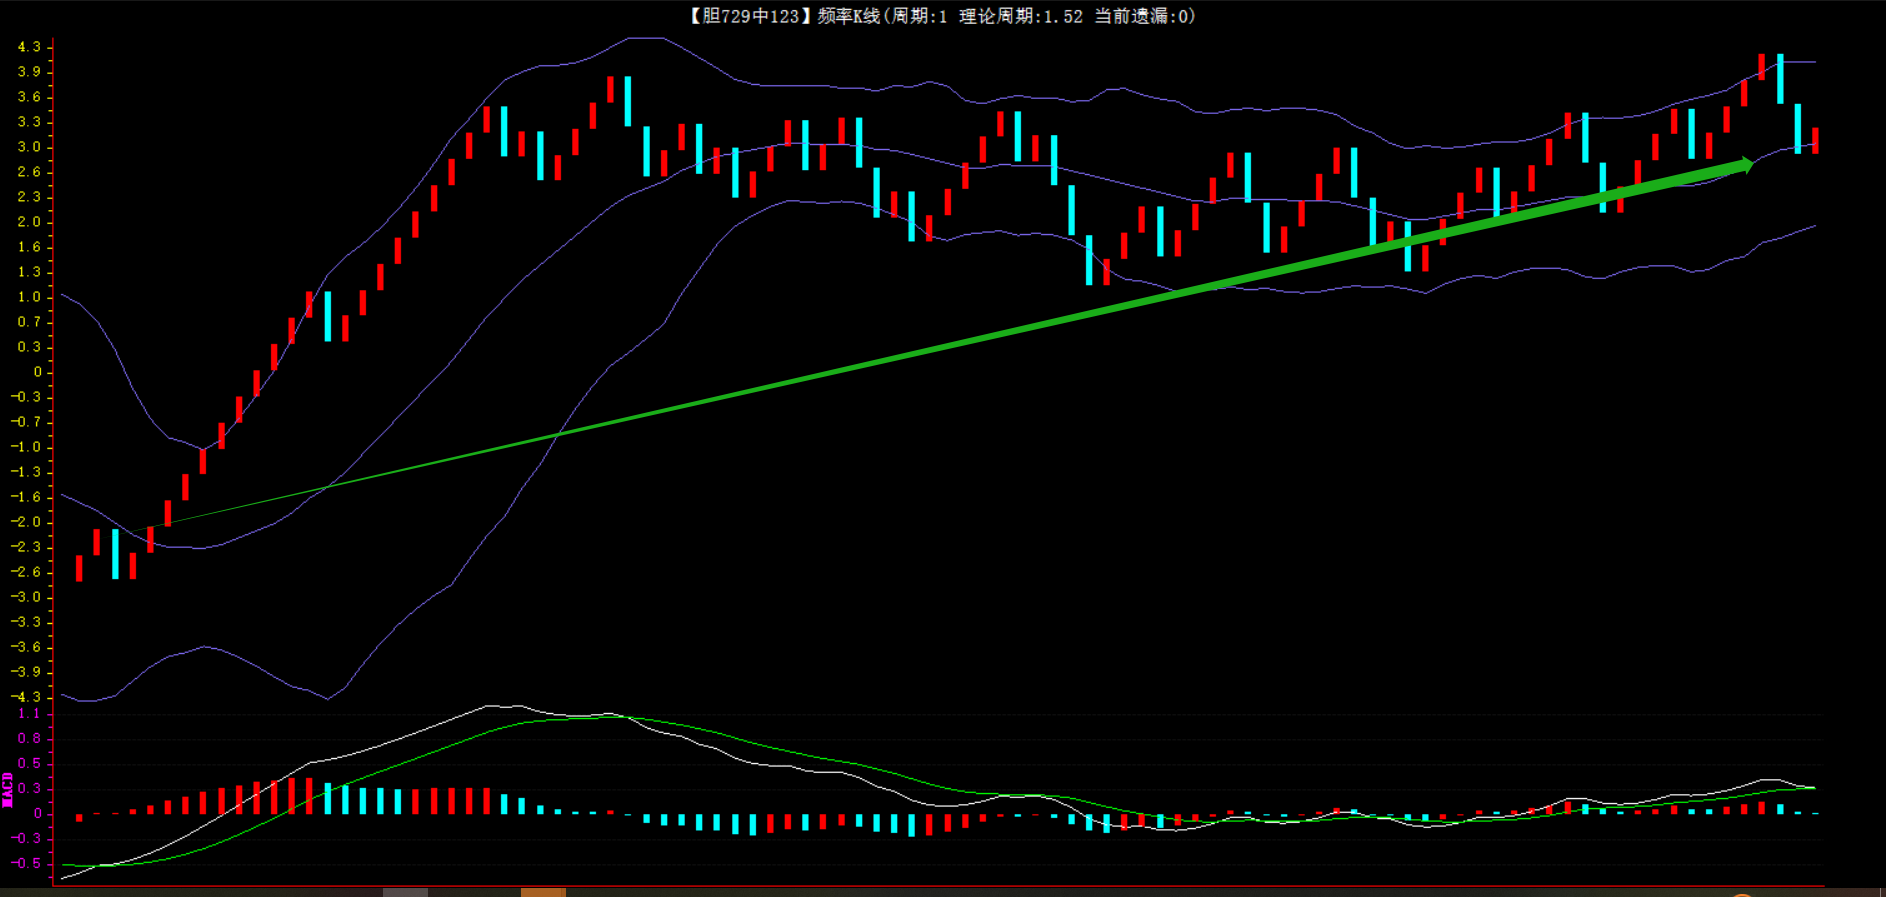The width and height of the screenshot is (1886, 897).
Task: Click the chart title text at top
Action: pyautogui.click(x=942, y=16)
